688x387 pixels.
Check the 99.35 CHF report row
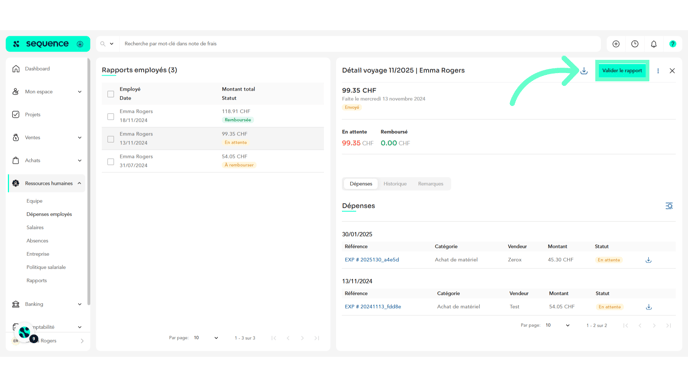coord(111,139)
